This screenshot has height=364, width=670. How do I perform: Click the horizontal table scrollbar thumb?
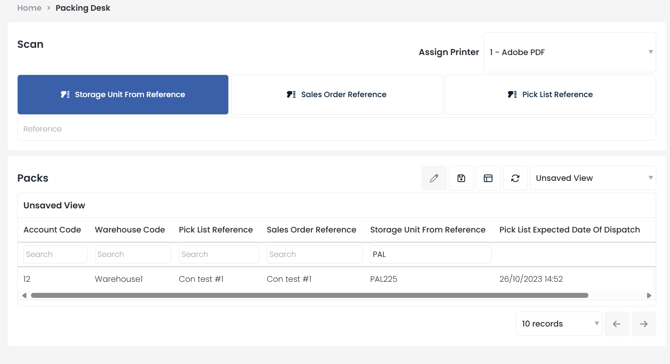[310, 296]
